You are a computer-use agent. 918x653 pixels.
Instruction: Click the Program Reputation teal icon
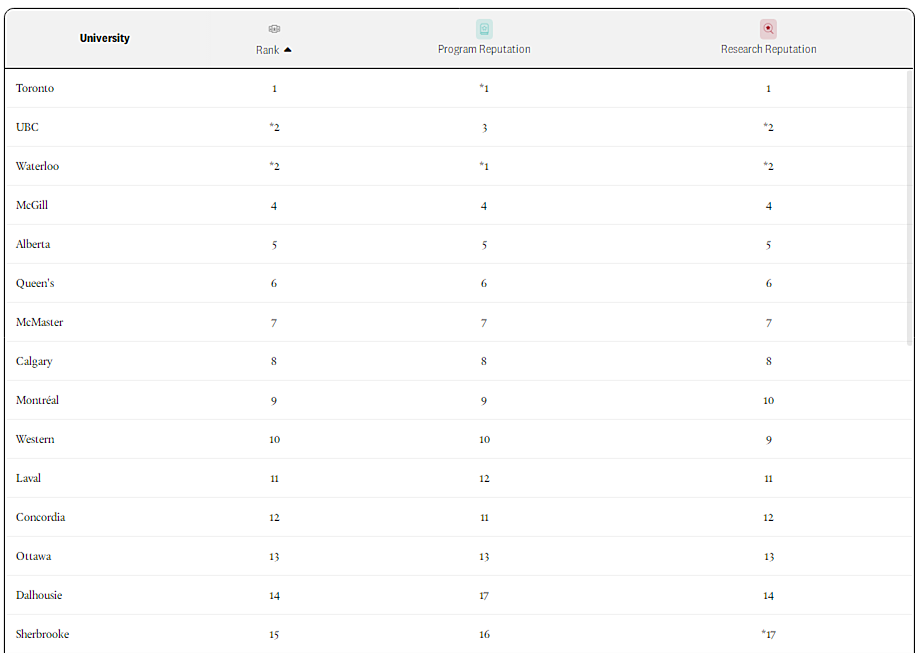click(x=484, y=29)
